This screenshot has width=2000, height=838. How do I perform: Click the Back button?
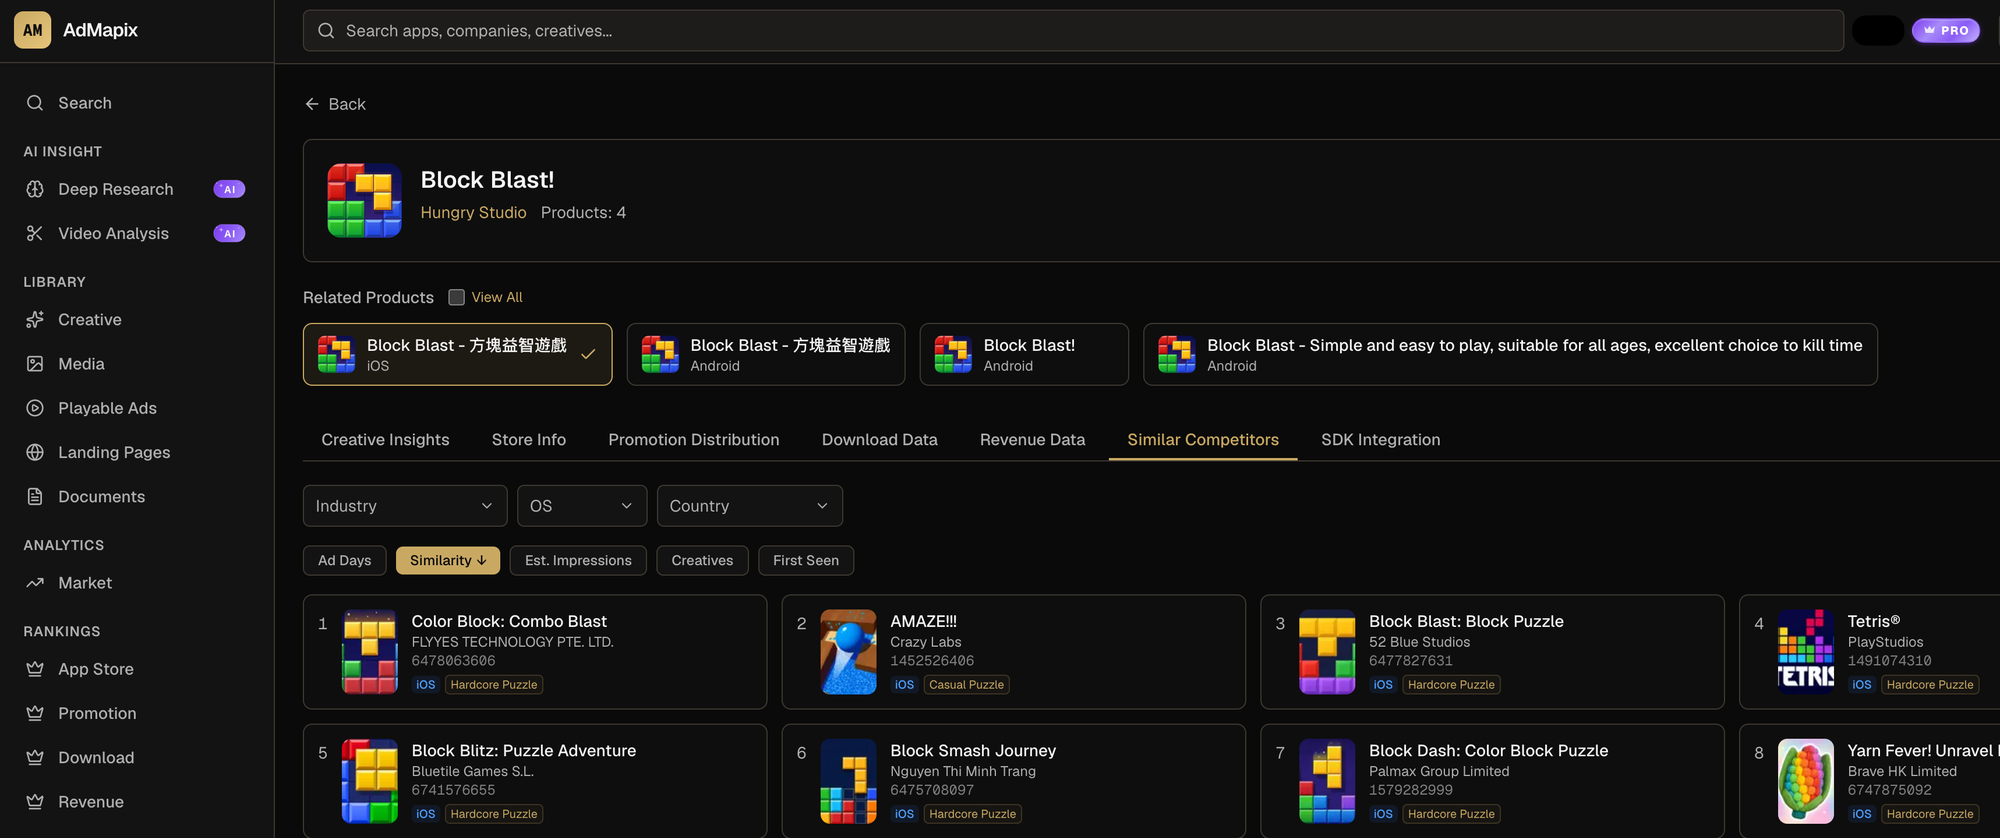pyautogui.click(x=335, y=104)
